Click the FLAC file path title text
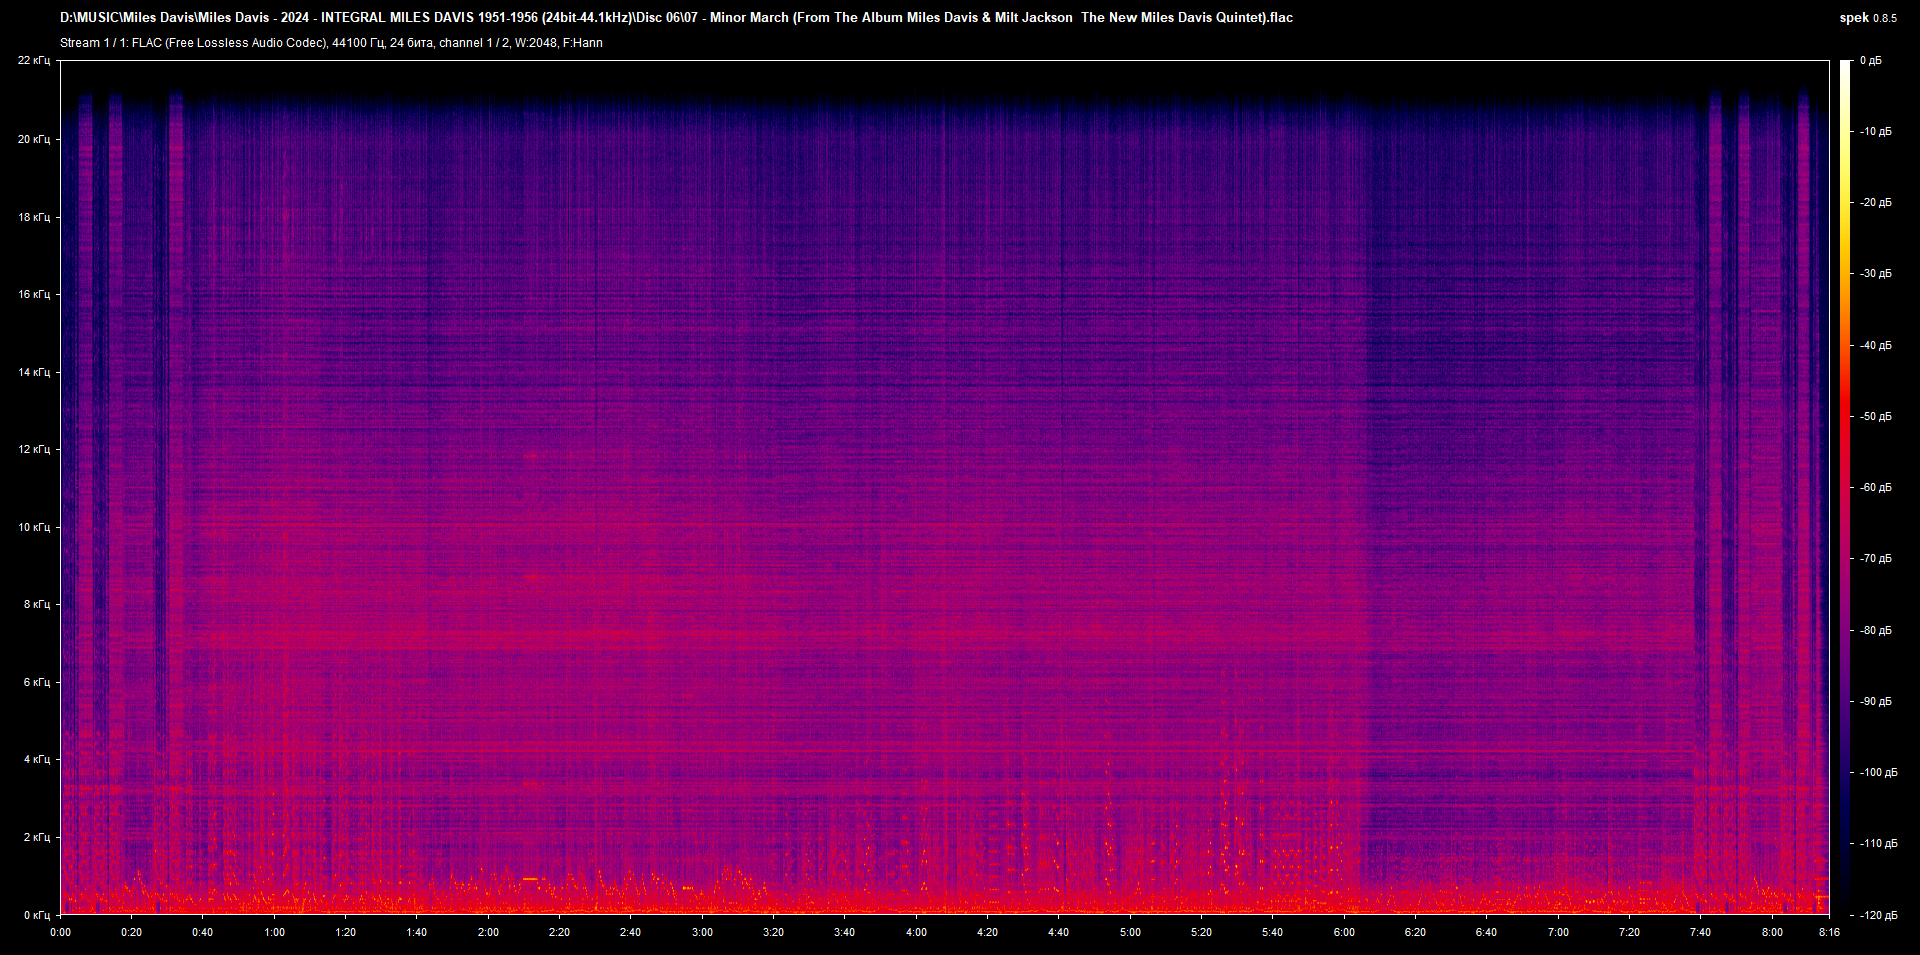This screenshot has width=1920, height=955. pos(676,17)
